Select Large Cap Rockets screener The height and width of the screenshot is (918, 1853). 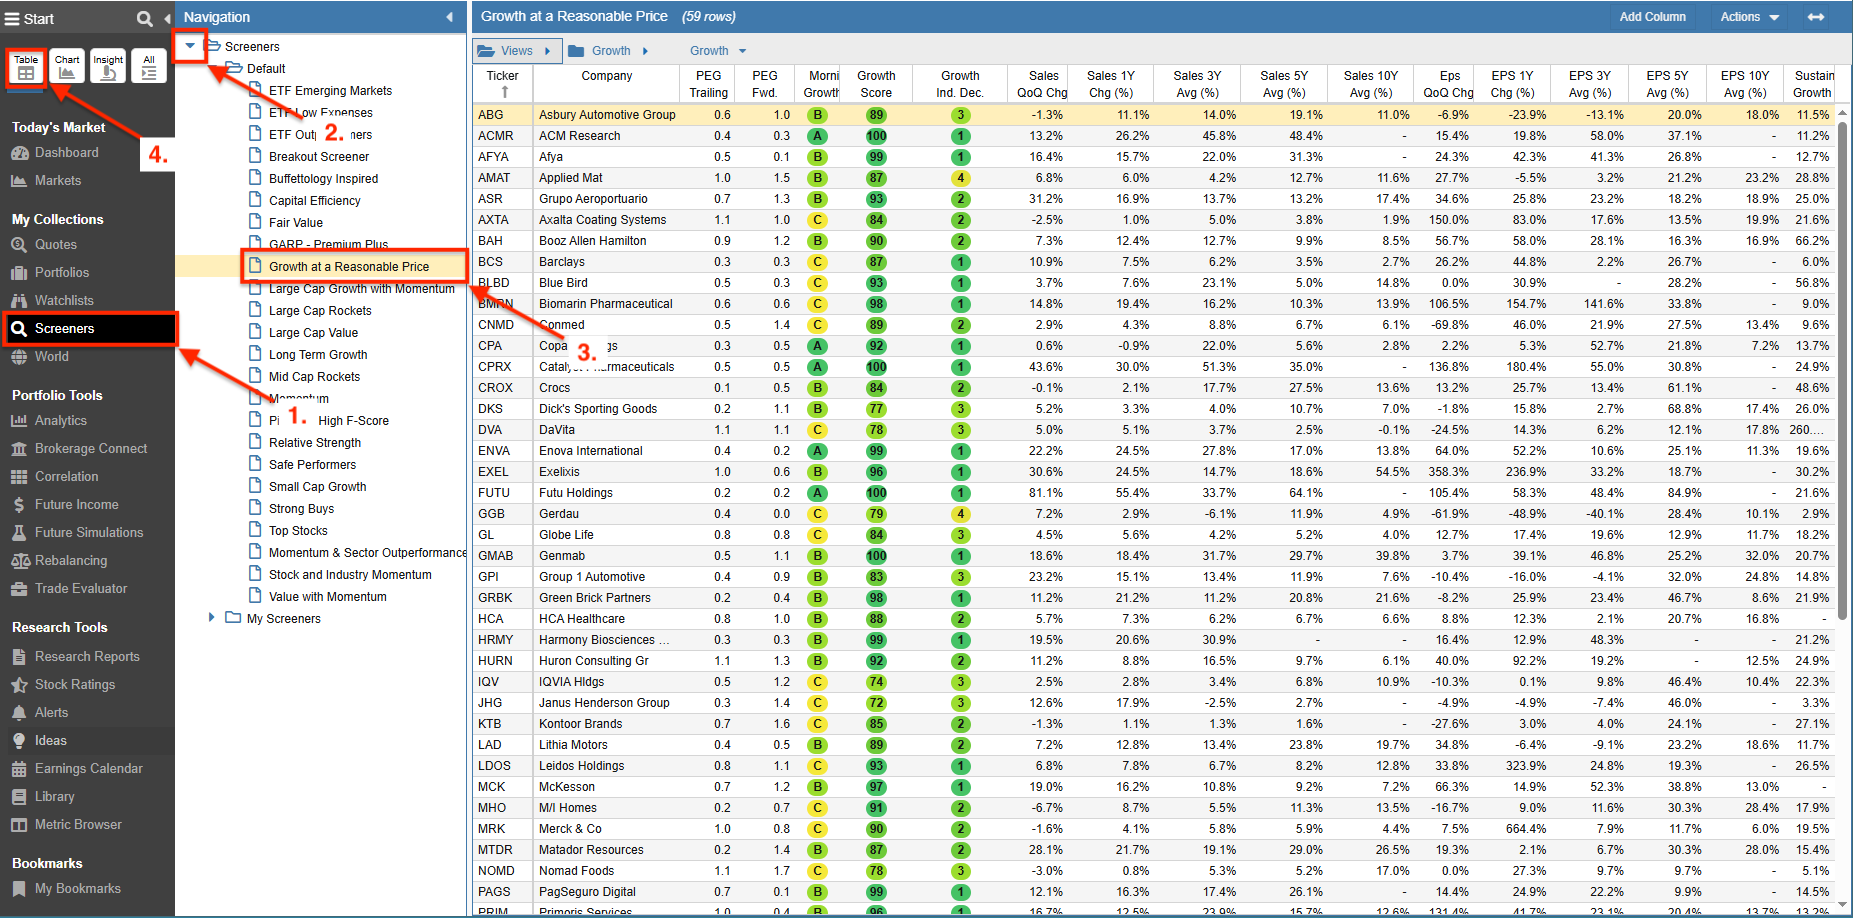point(320,311)
